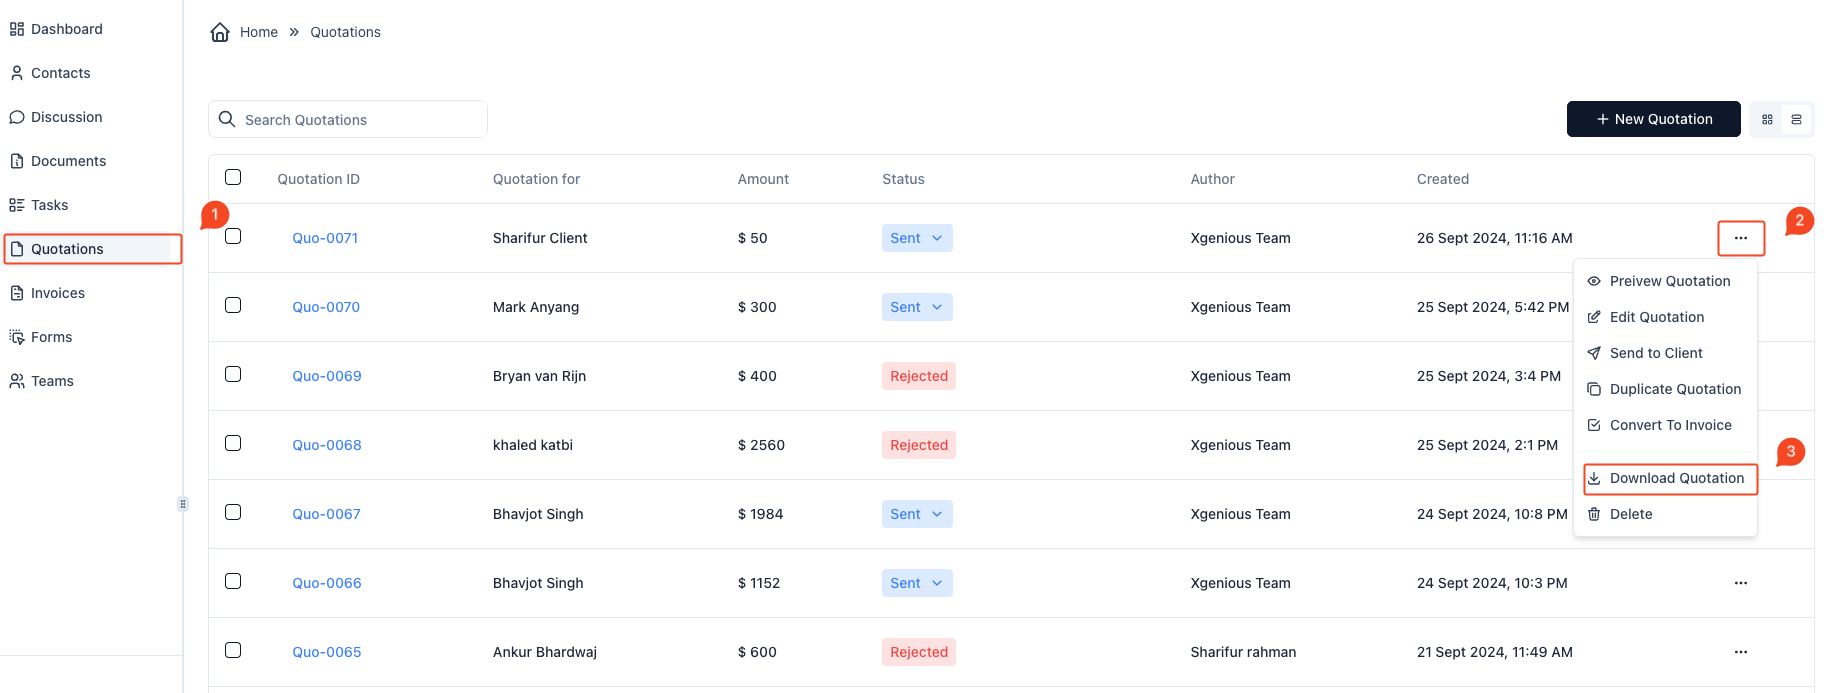Click the New Quotation button
The height and width of the screenshot is (693, 1834).
point(1653,119)
